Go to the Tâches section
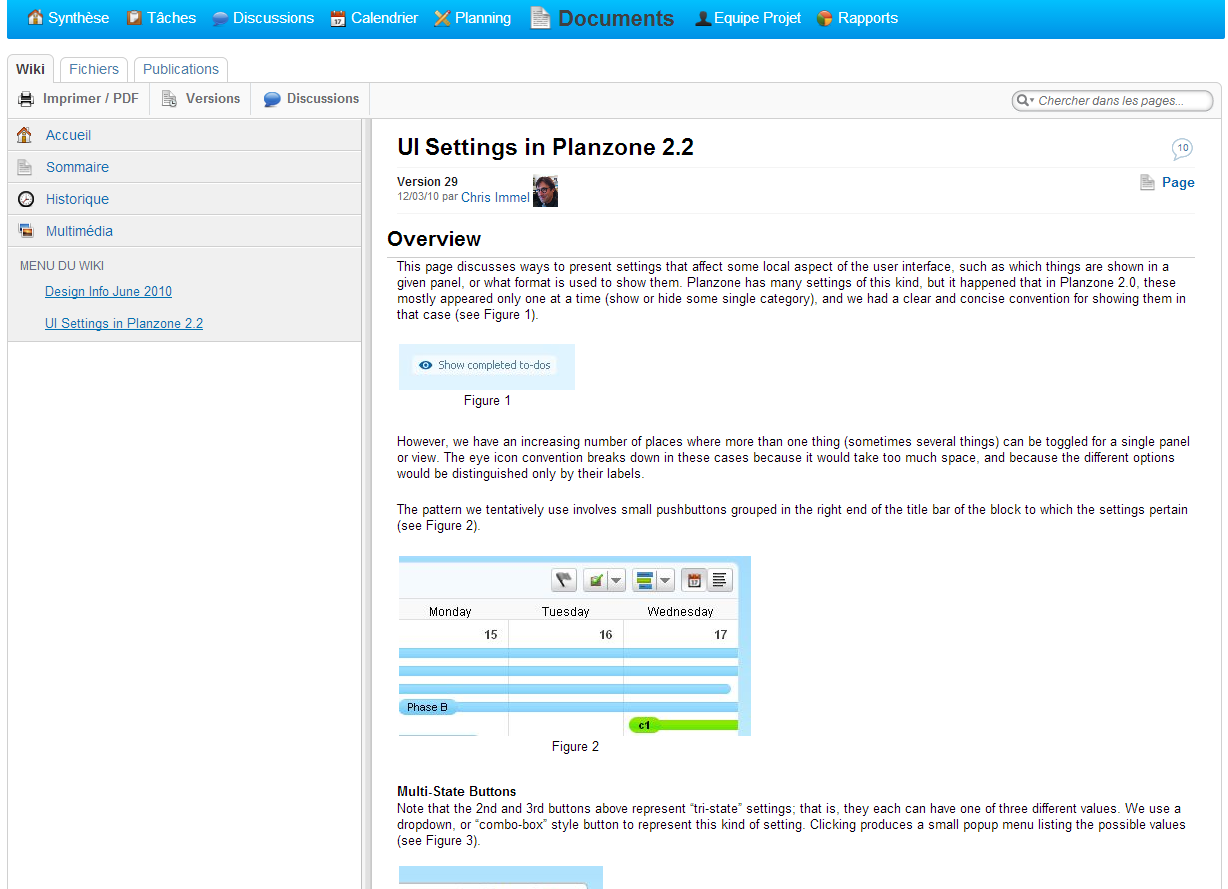 coord(161,18)
